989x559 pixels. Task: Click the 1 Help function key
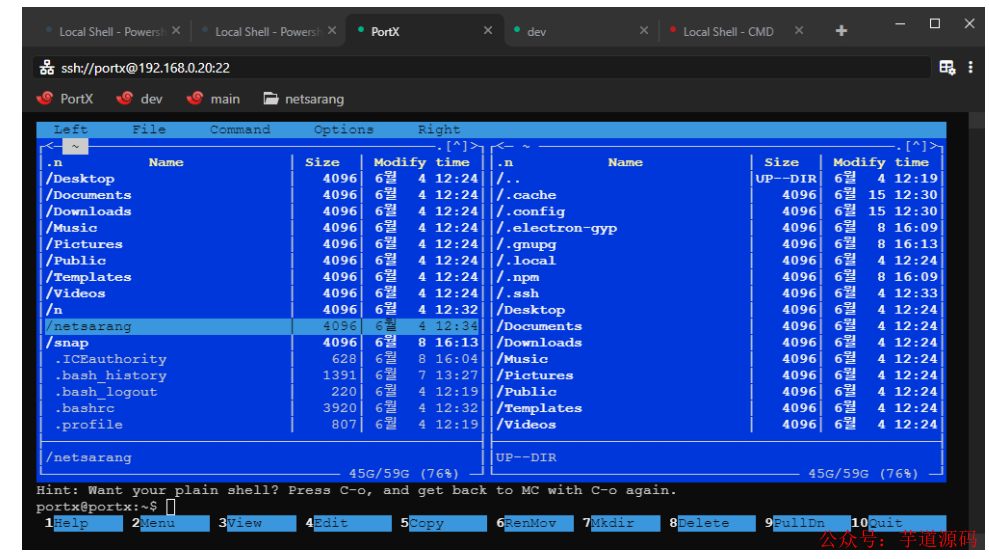pyautogui.click(x=84, y=523)
